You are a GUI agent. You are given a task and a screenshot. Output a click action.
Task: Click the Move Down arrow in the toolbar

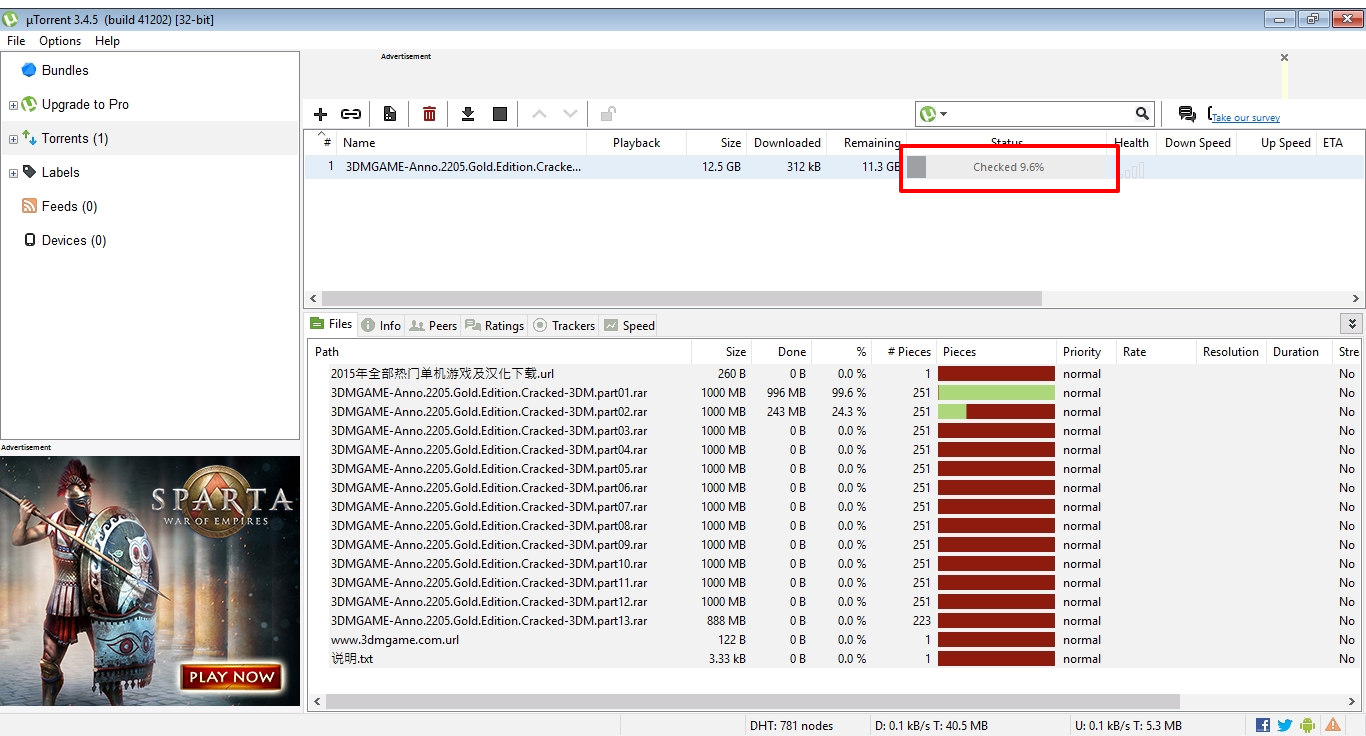(x=569, y=113)
